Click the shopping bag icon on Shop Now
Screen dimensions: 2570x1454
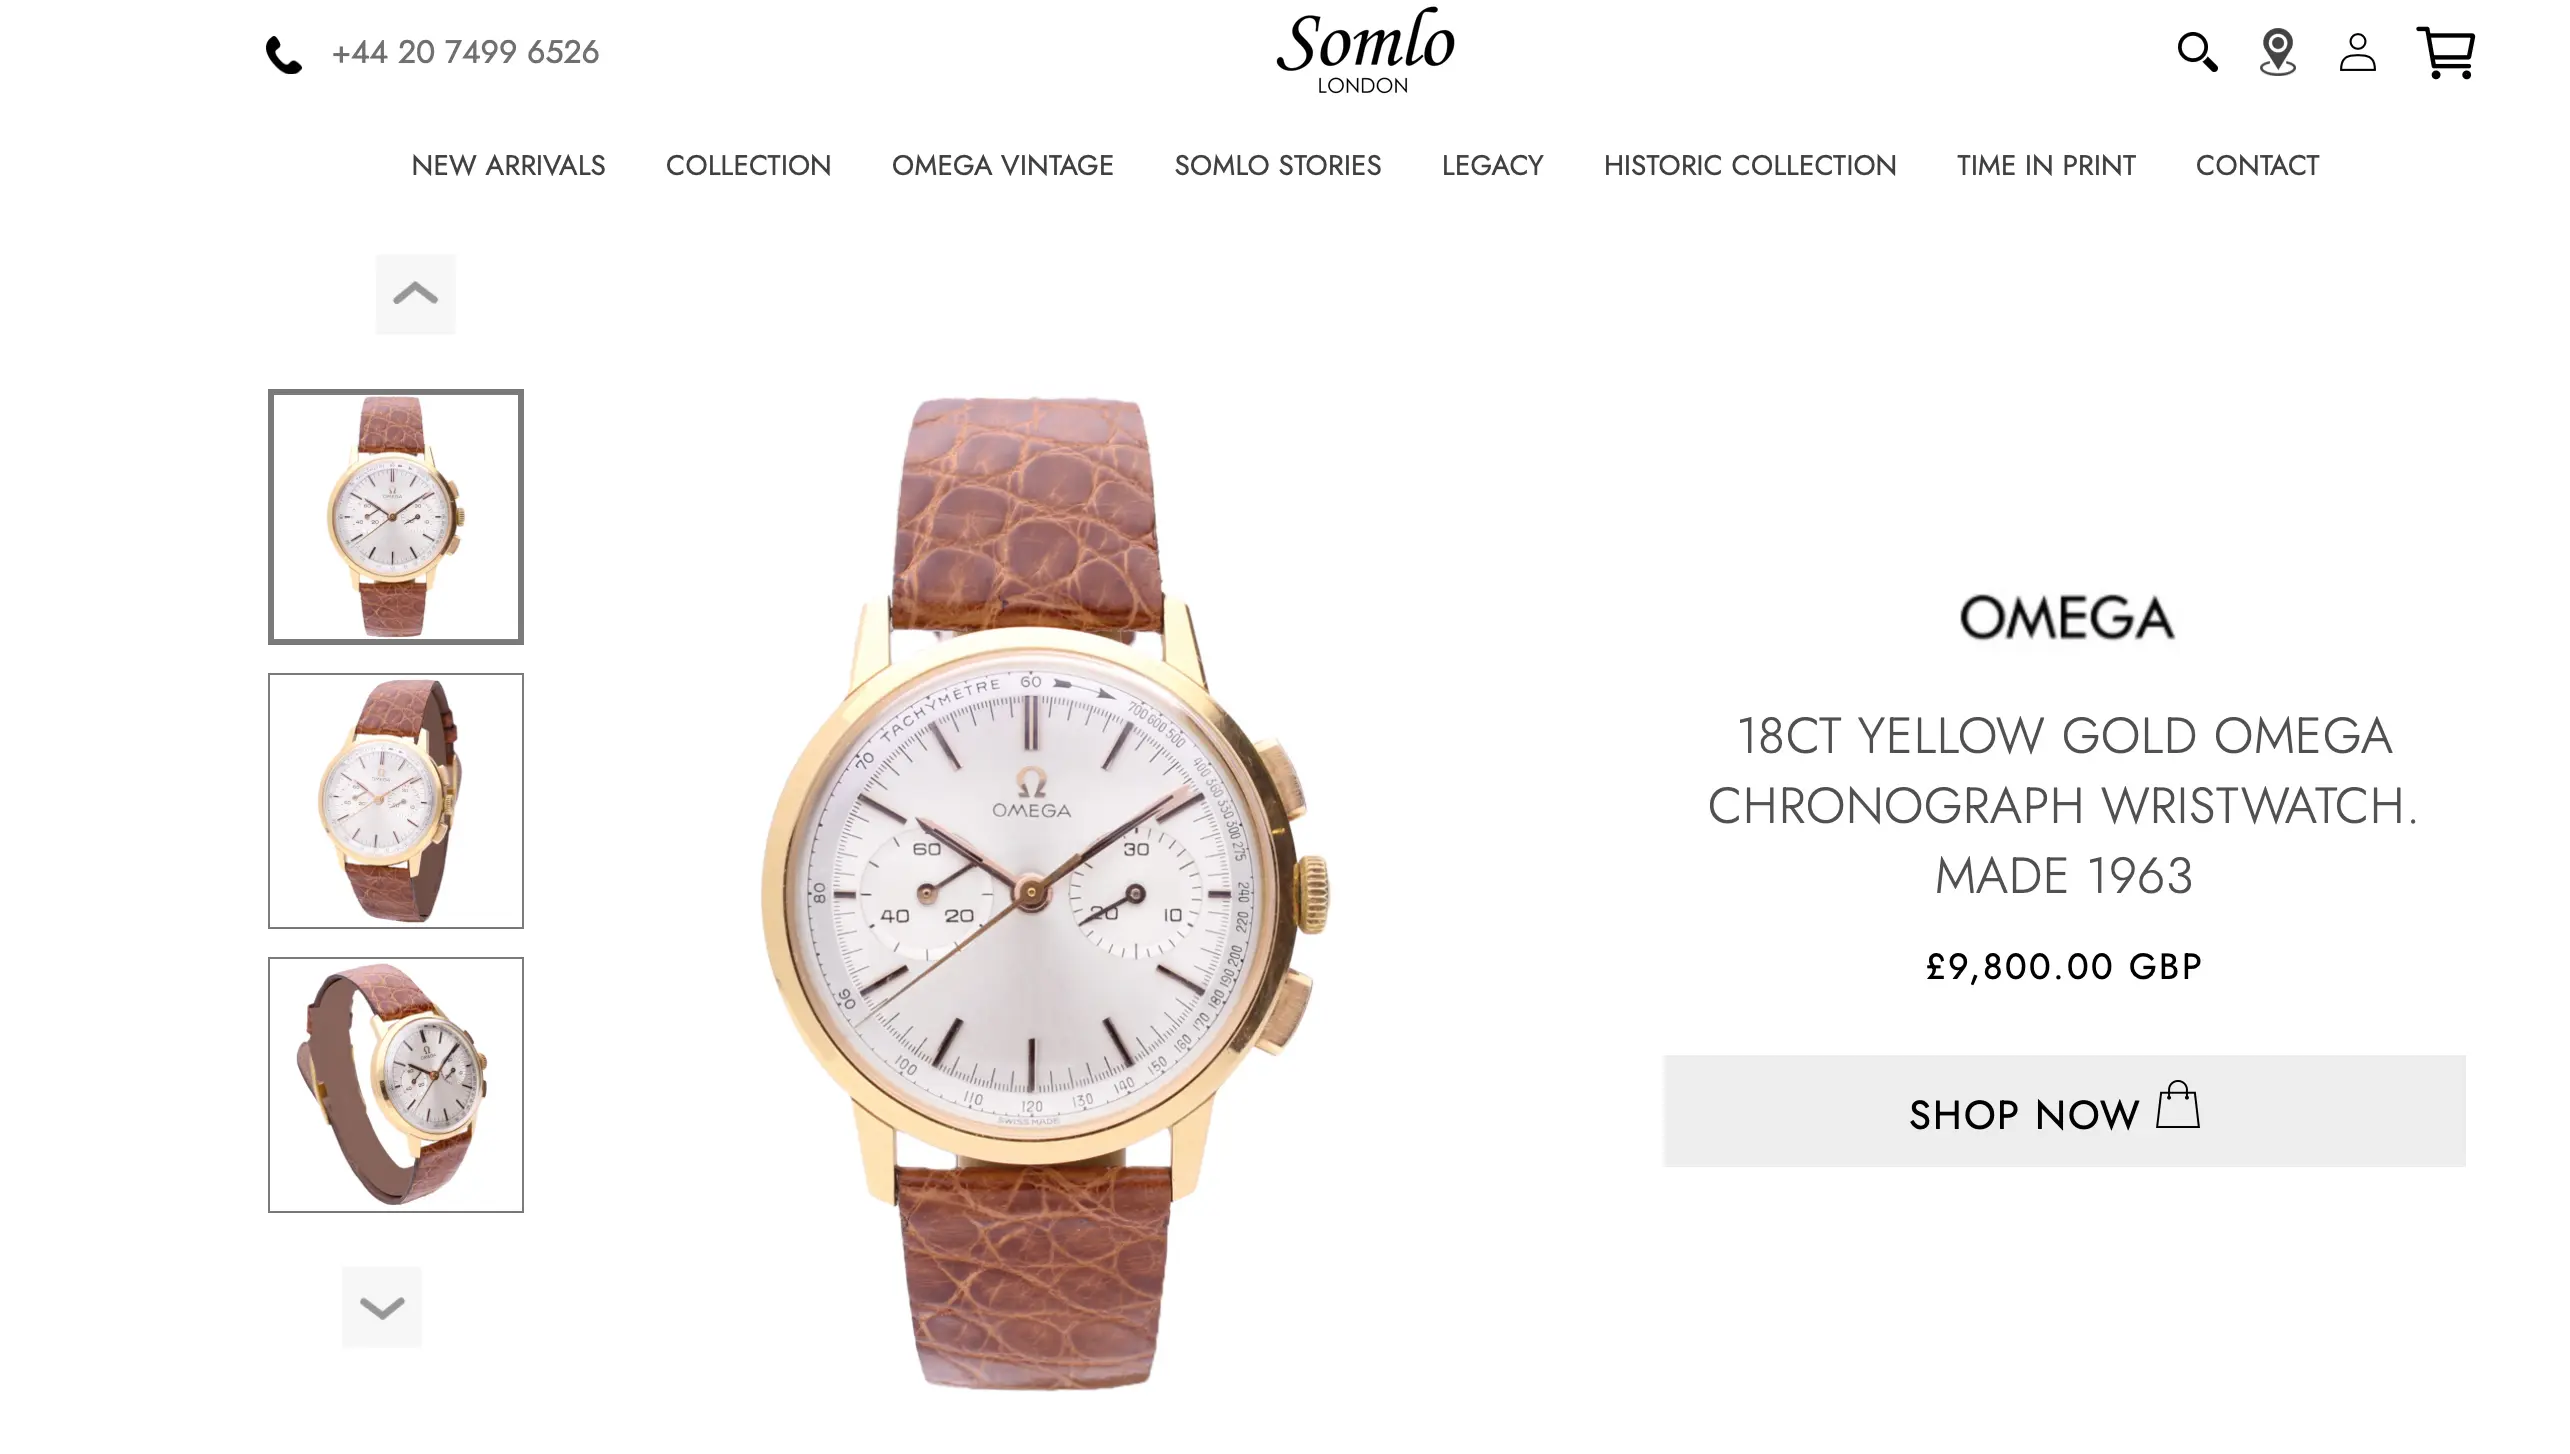click(2177, 1104)
